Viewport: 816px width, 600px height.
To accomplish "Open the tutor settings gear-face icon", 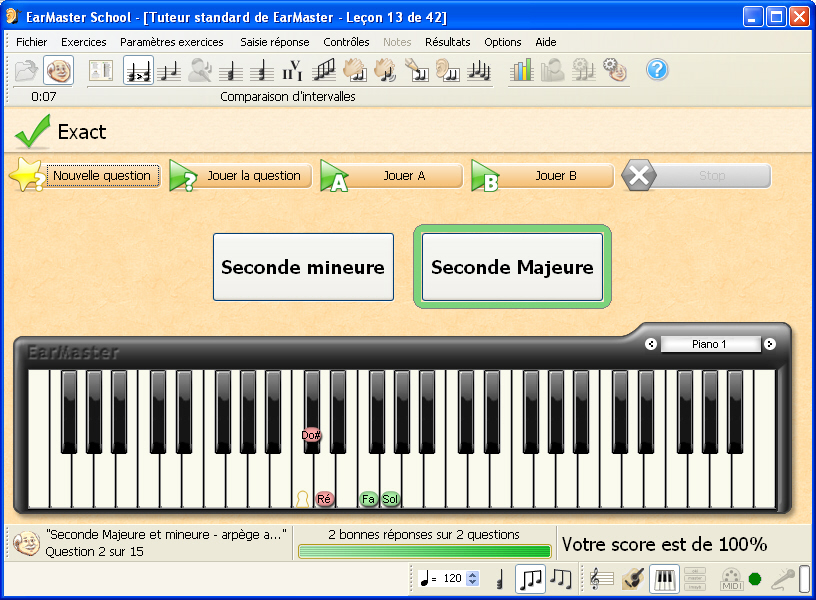I will [x=615, y=70].
